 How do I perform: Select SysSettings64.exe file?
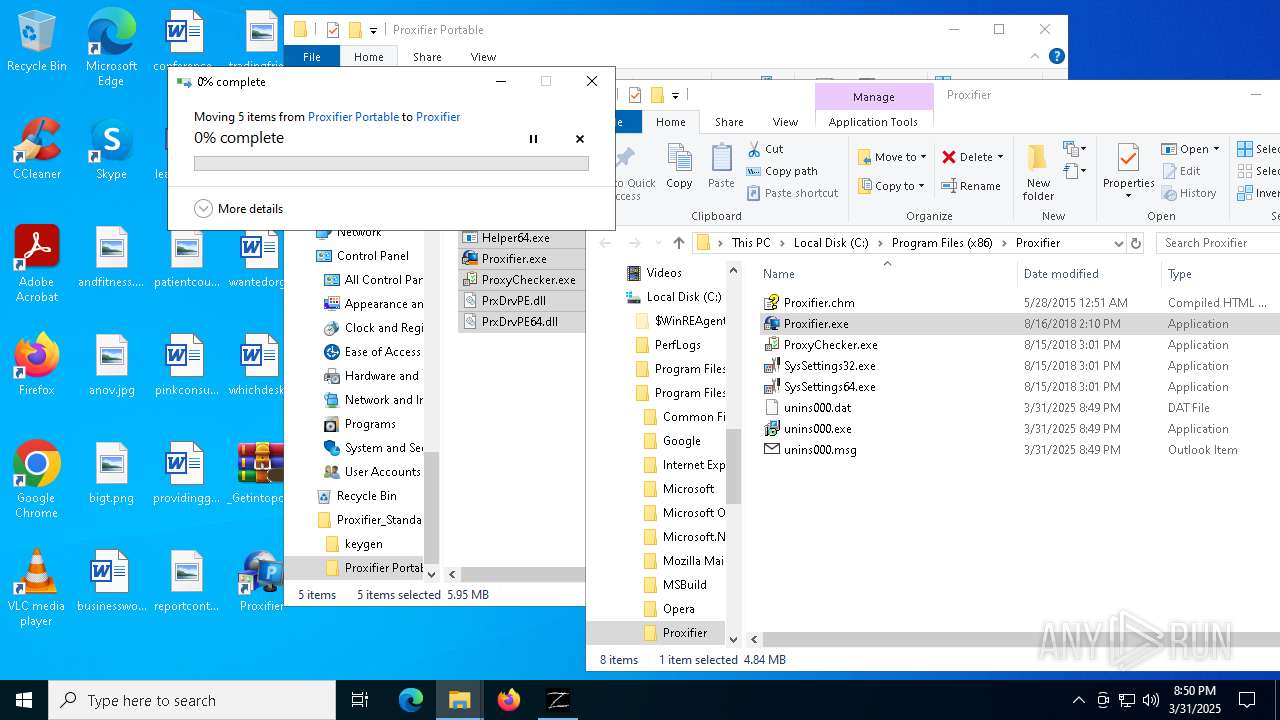tap(829, 387)
